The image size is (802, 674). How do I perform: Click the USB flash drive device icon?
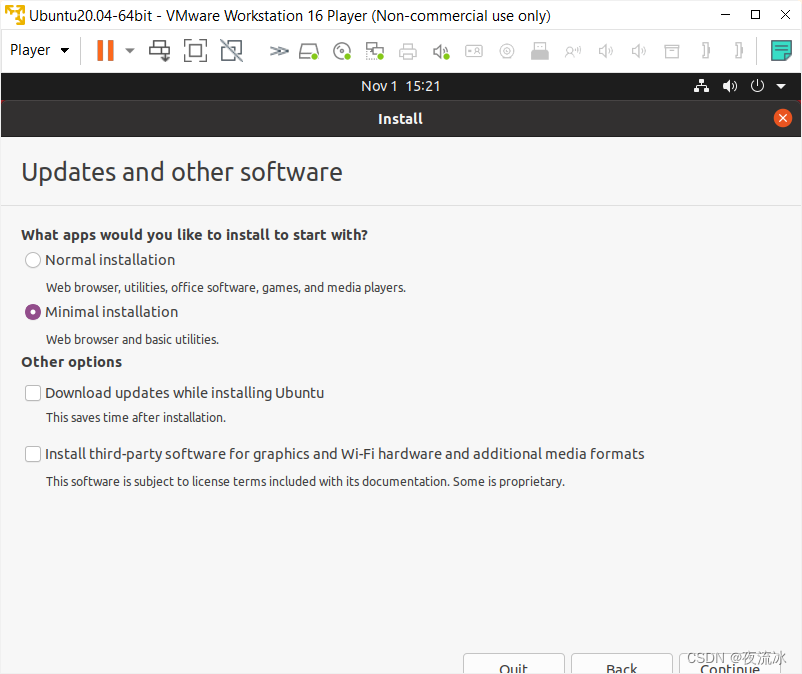pyautogui.click(x=540, y=51)
